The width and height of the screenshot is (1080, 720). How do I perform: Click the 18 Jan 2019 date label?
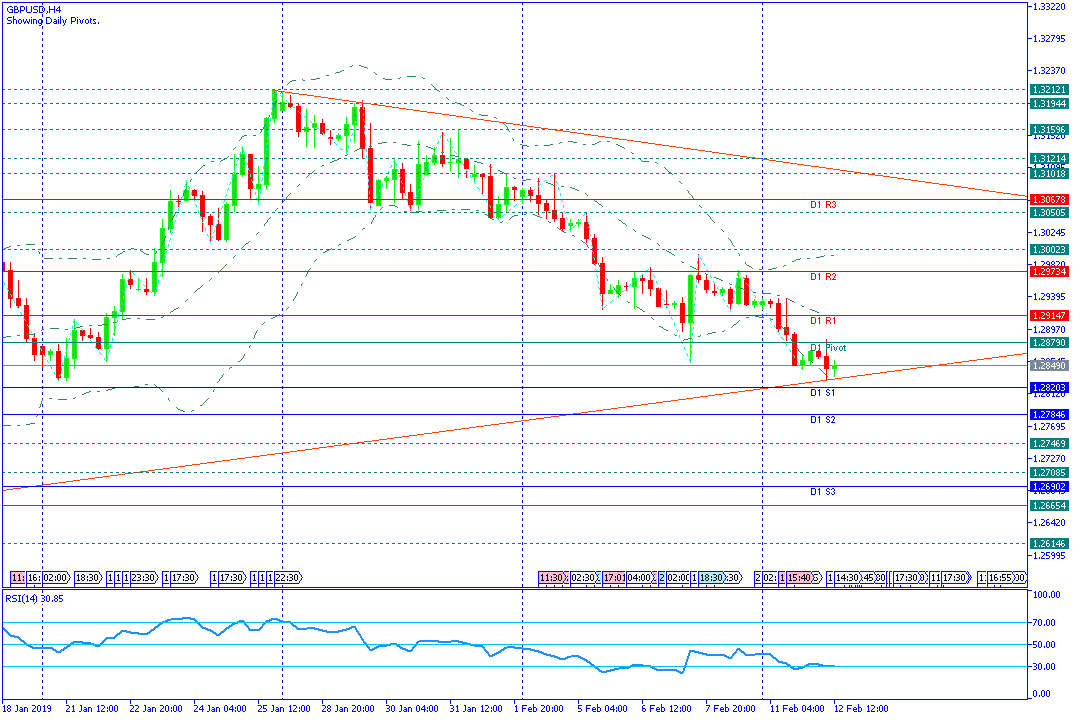(x=27, y=708)
